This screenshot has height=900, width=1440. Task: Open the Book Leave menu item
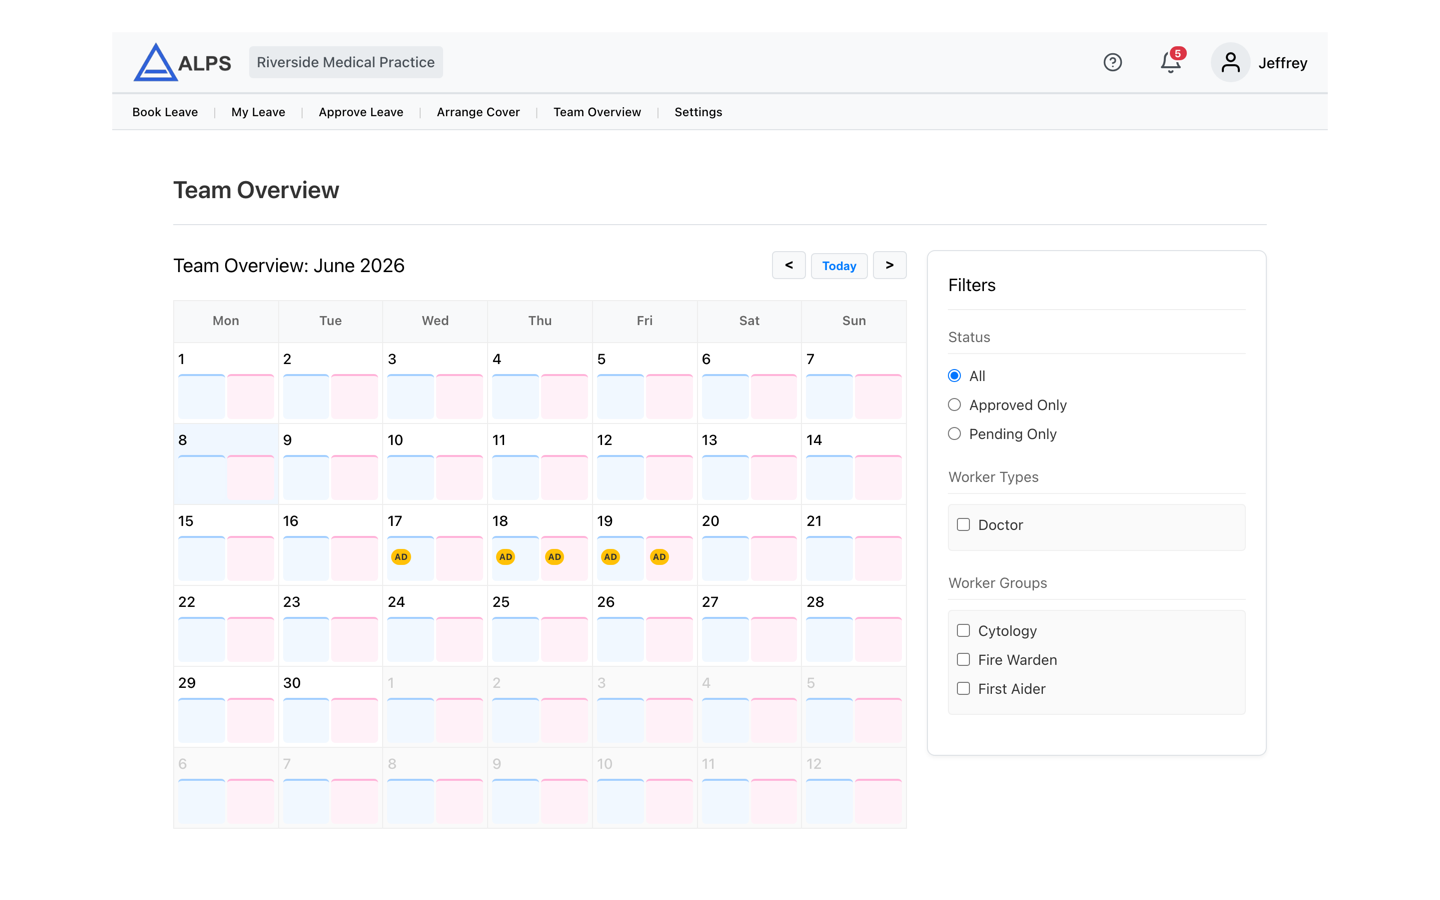point(165,112)
